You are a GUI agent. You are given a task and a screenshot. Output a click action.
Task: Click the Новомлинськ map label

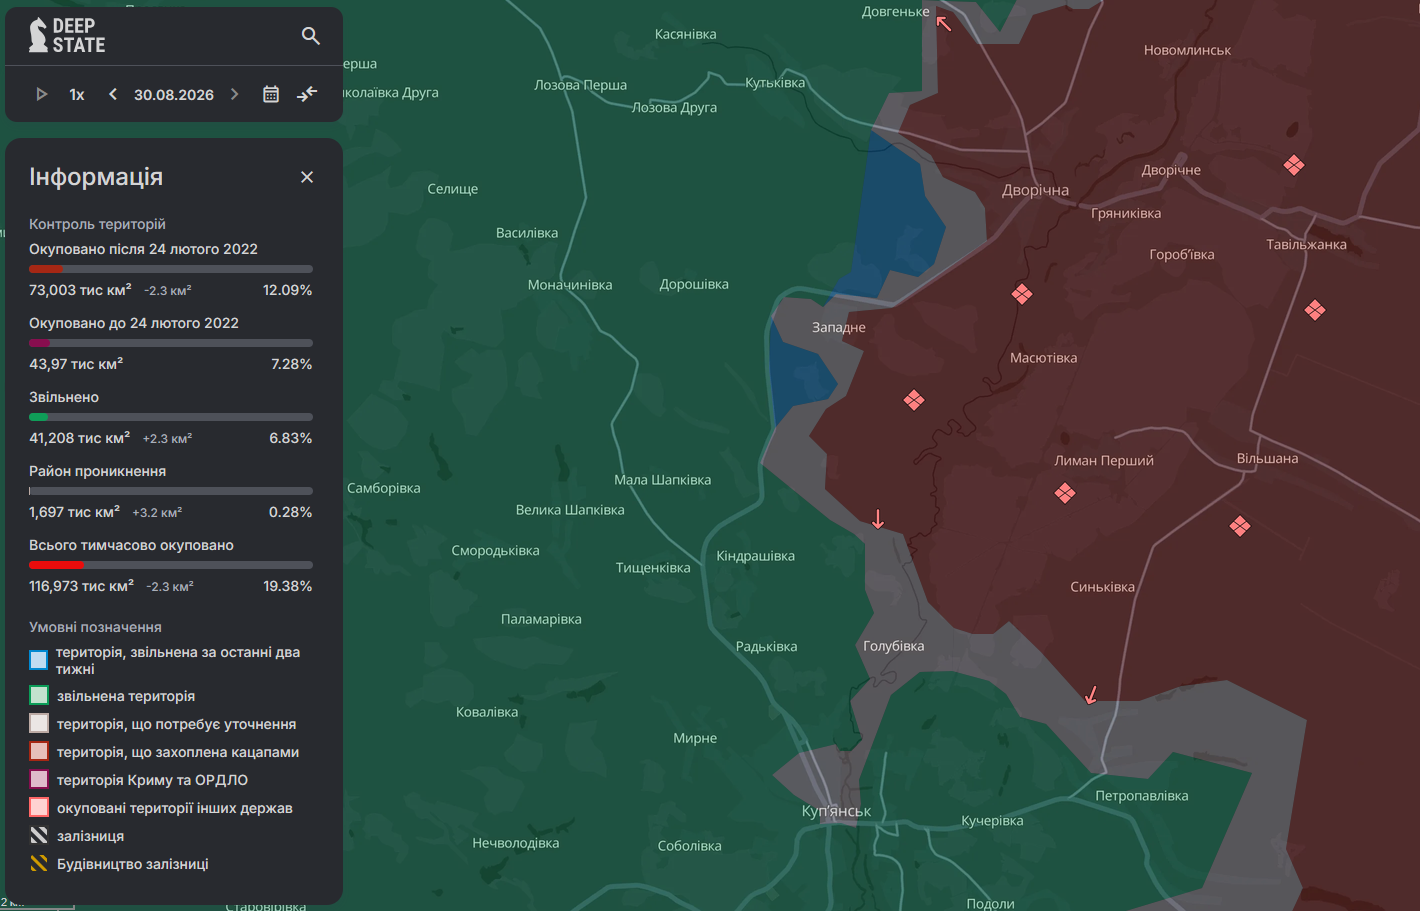[1187, 50]
